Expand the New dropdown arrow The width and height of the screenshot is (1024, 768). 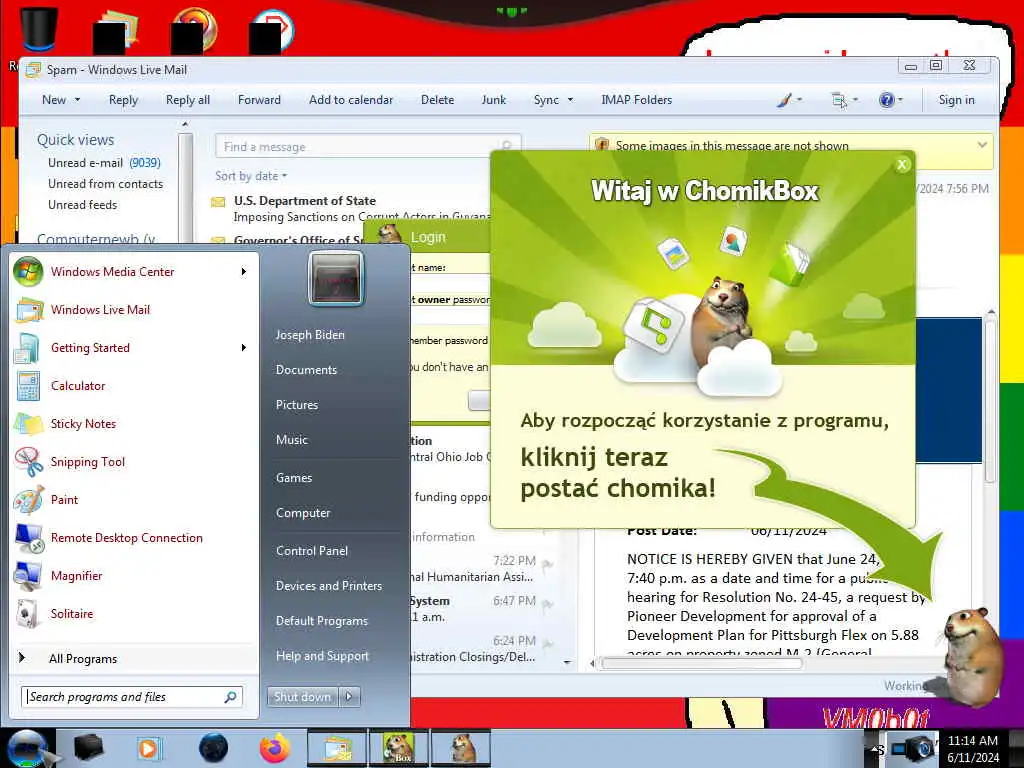tap(77, 100)
